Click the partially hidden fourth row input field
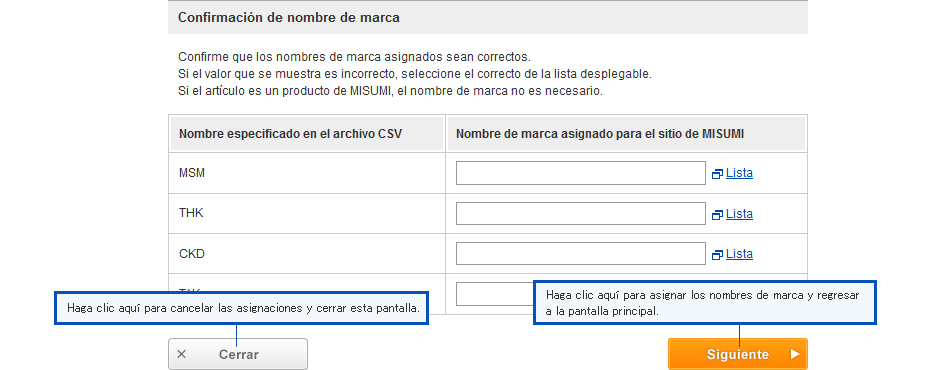The height and width of the screenshot is (370, 950). click(494, 294)
